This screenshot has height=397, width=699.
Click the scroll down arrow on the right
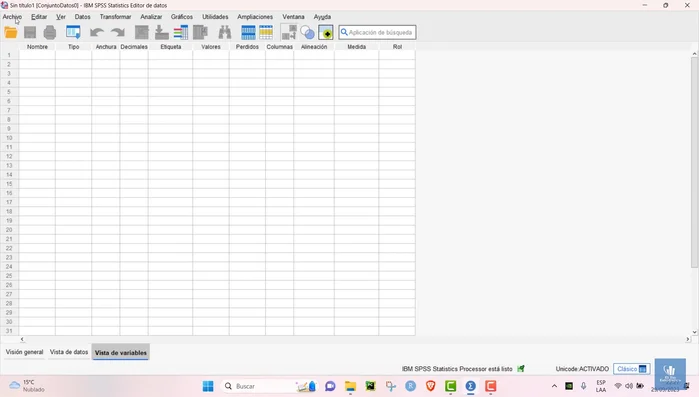[695, 332]
